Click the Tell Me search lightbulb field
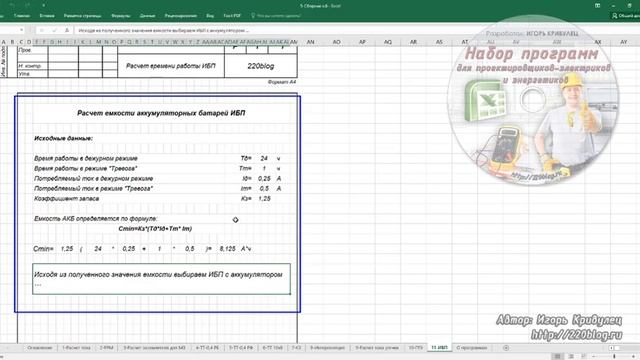This screenshot has height=360, width=640. click(x=276, y=16)
